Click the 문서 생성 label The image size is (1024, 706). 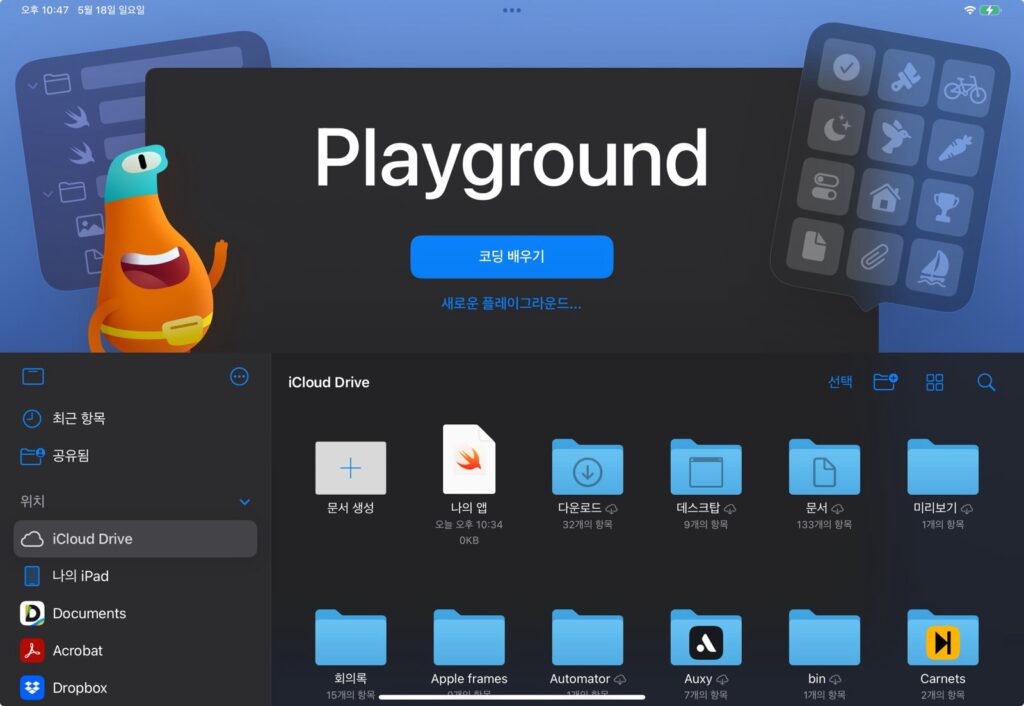click(351, 507)
